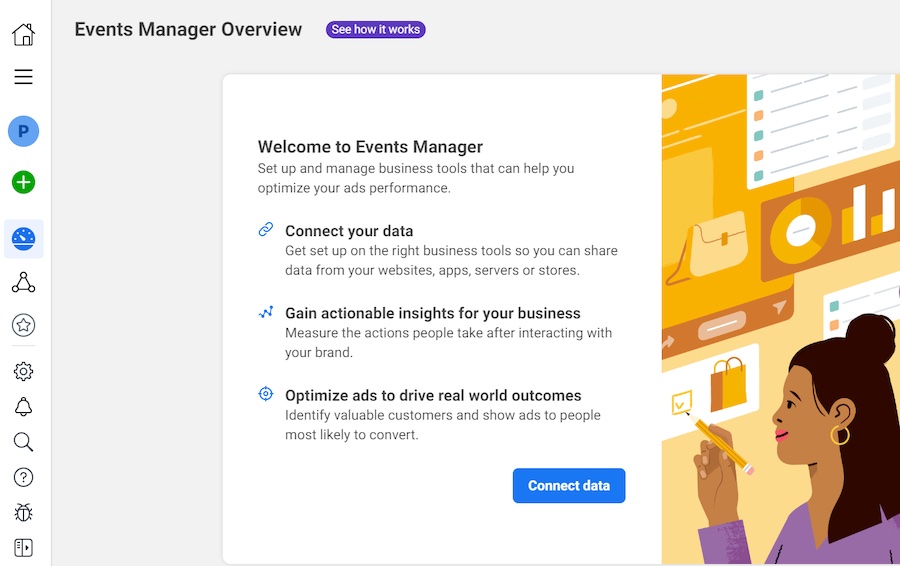Open search with the magnifying glass icon
The height and width of the screenshot is (566, 900).
[23, 442]
